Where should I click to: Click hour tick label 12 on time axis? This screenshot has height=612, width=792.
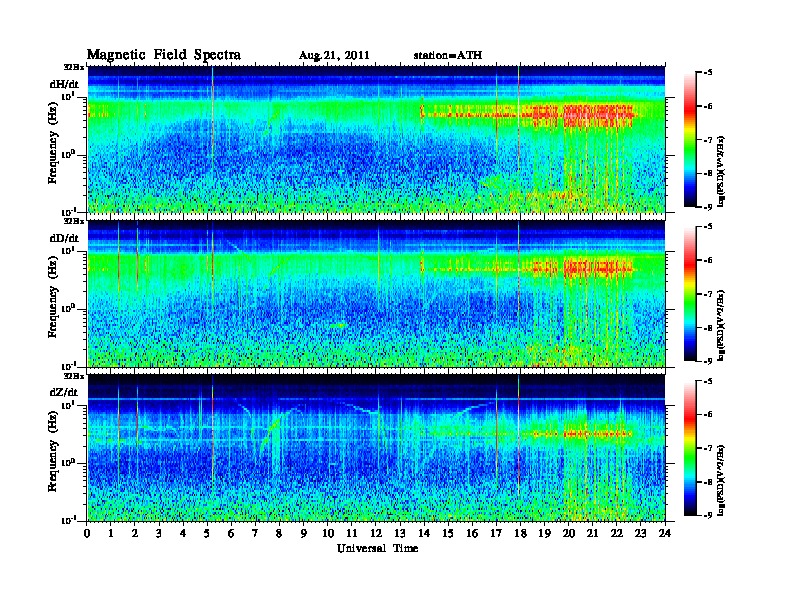376,533
